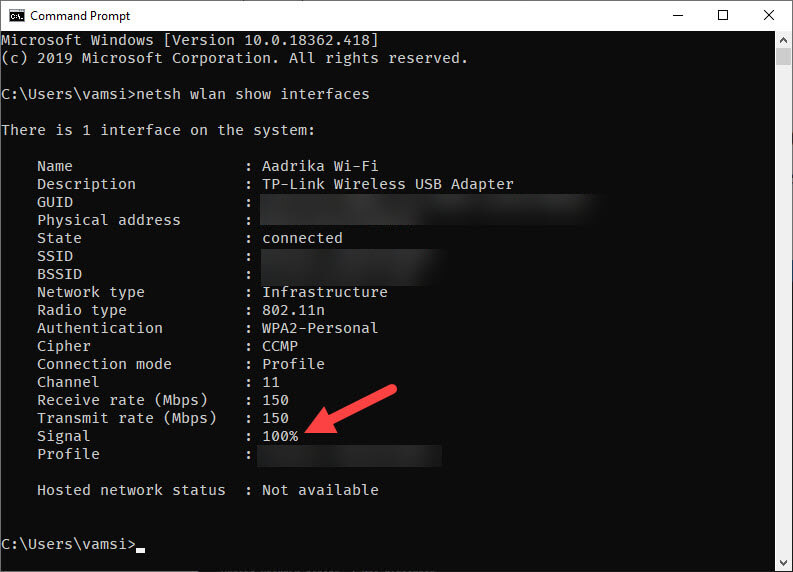Maximize the Command Prompt window

click(723, 16)
